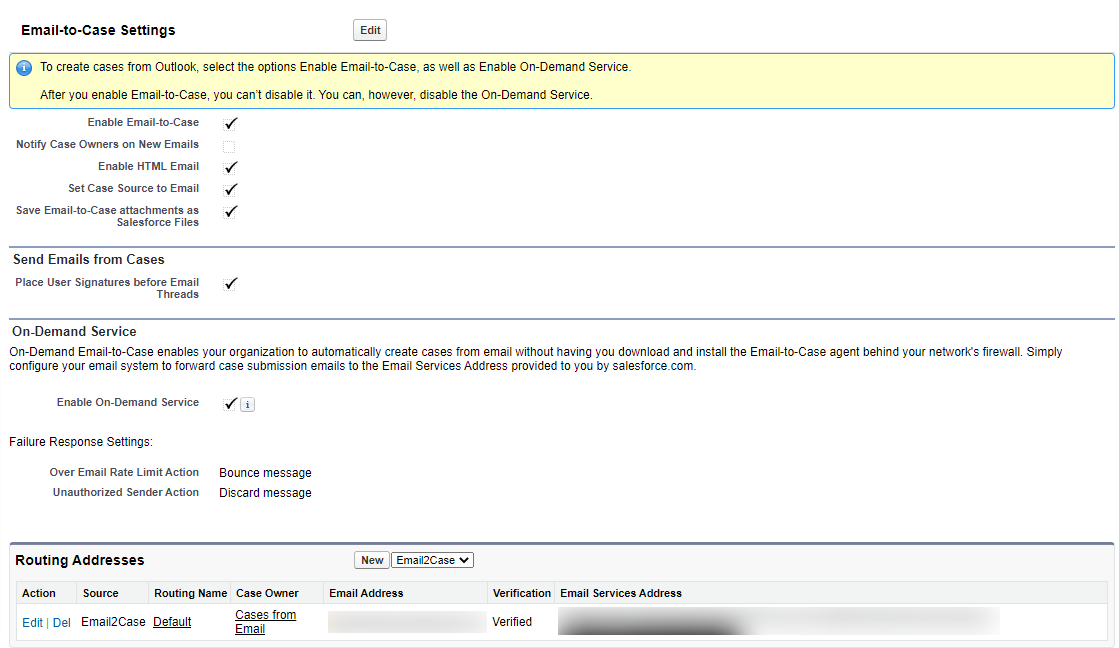Open the Email2Case routing type dropdown
1119x648 pixels.
coord(433,560)
